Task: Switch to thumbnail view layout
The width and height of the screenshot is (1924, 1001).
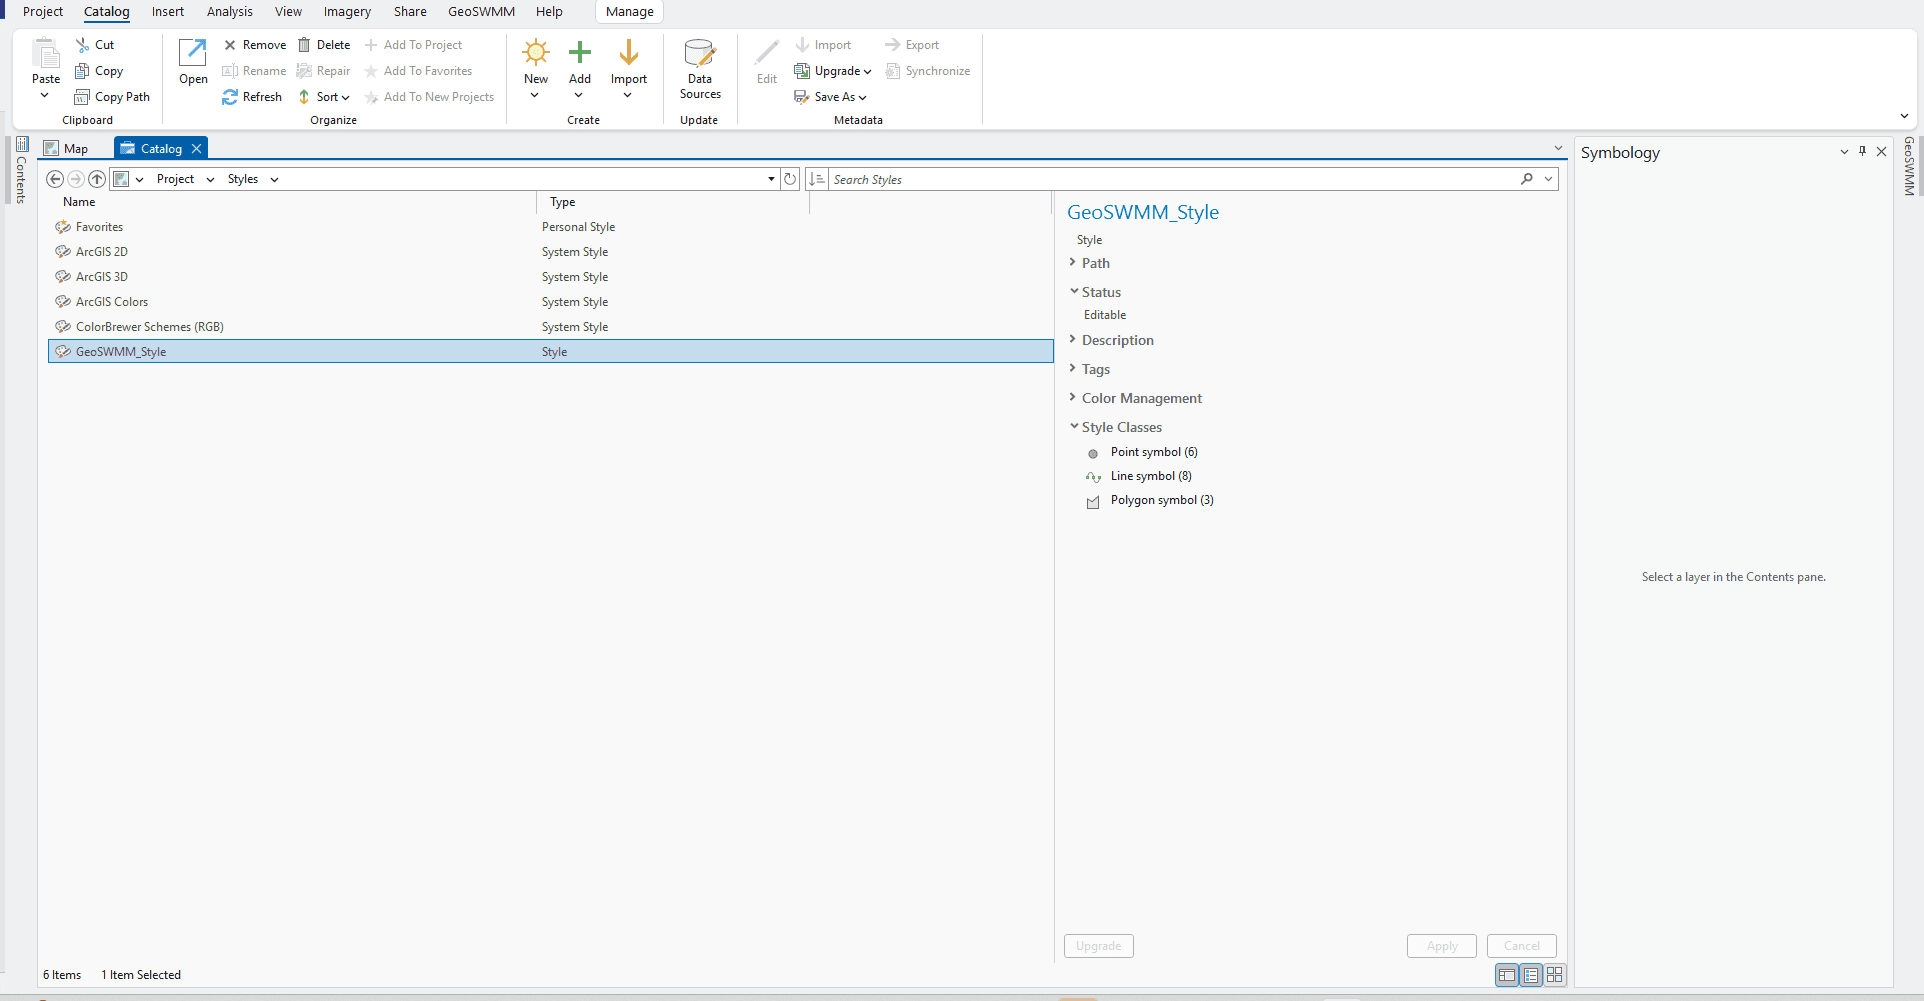Action: pyautogui.click(x=1555, y=975)
